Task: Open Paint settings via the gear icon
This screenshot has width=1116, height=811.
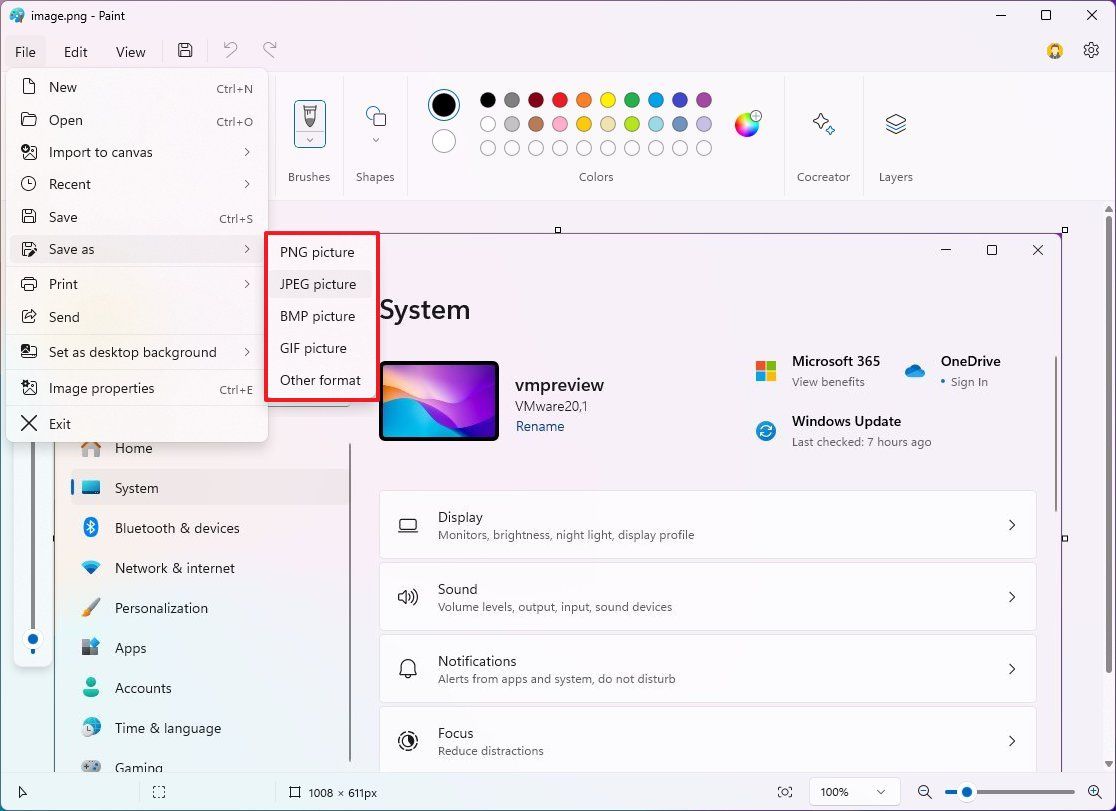Action: [1090, 49]
